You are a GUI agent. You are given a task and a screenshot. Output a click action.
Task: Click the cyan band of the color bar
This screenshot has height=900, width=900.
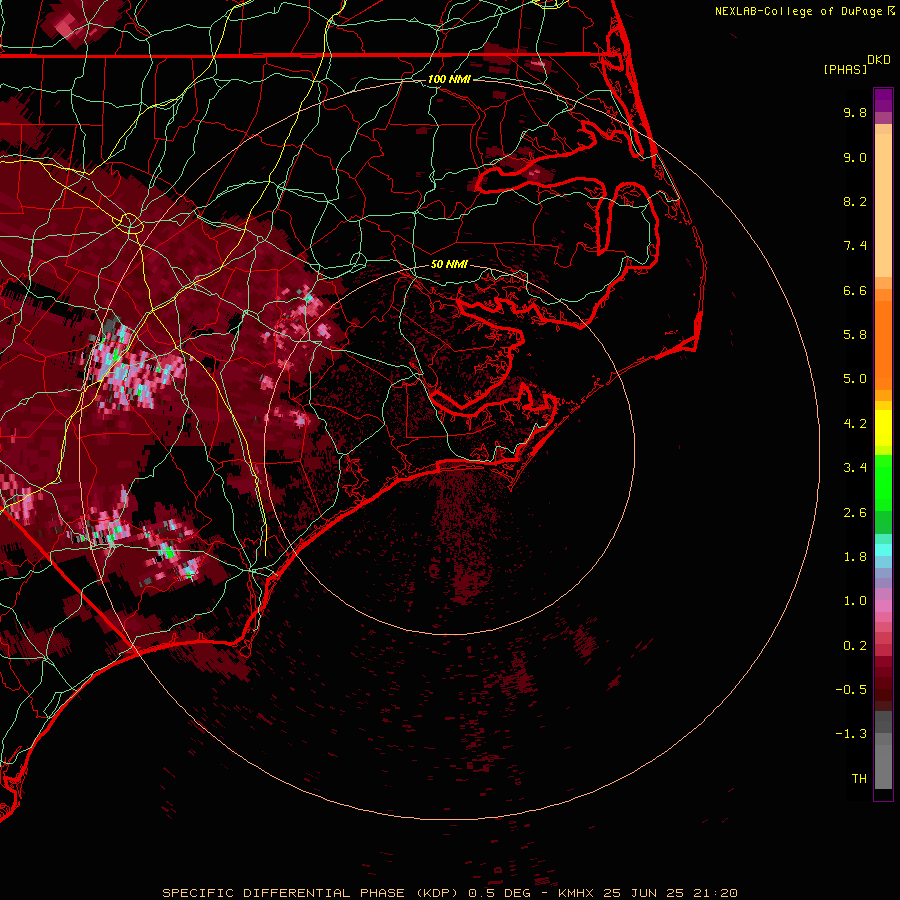point(883,550)
